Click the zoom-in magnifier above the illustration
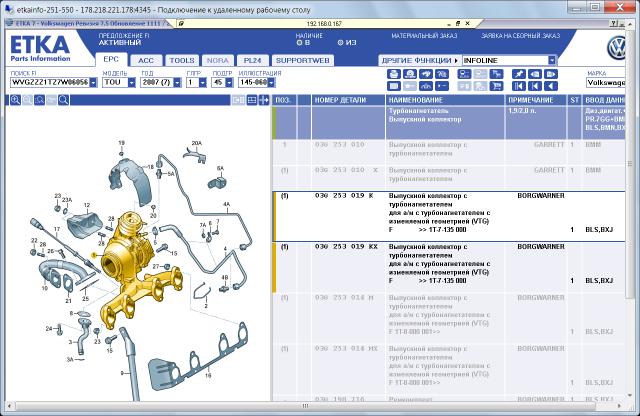The width and height of the screenshot is (640, 416). coord(16,100)
